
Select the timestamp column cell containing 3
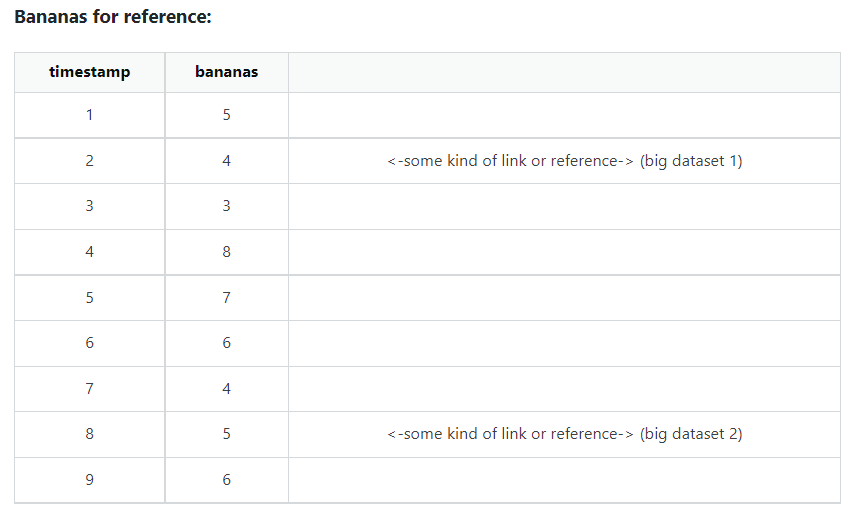click(x=89, y=206)
